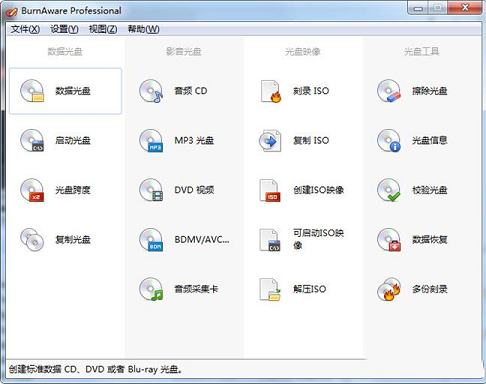Close the BurnAware Professional window
Screen dimensions: 486x384
(466, 8)
